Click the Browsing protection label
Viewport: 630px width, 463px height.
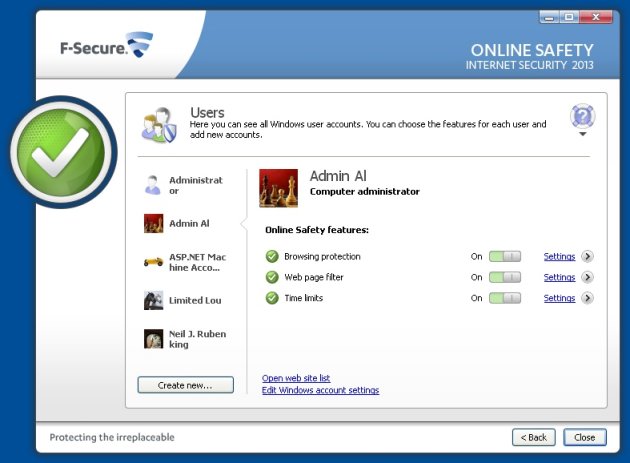pos(322,256)
